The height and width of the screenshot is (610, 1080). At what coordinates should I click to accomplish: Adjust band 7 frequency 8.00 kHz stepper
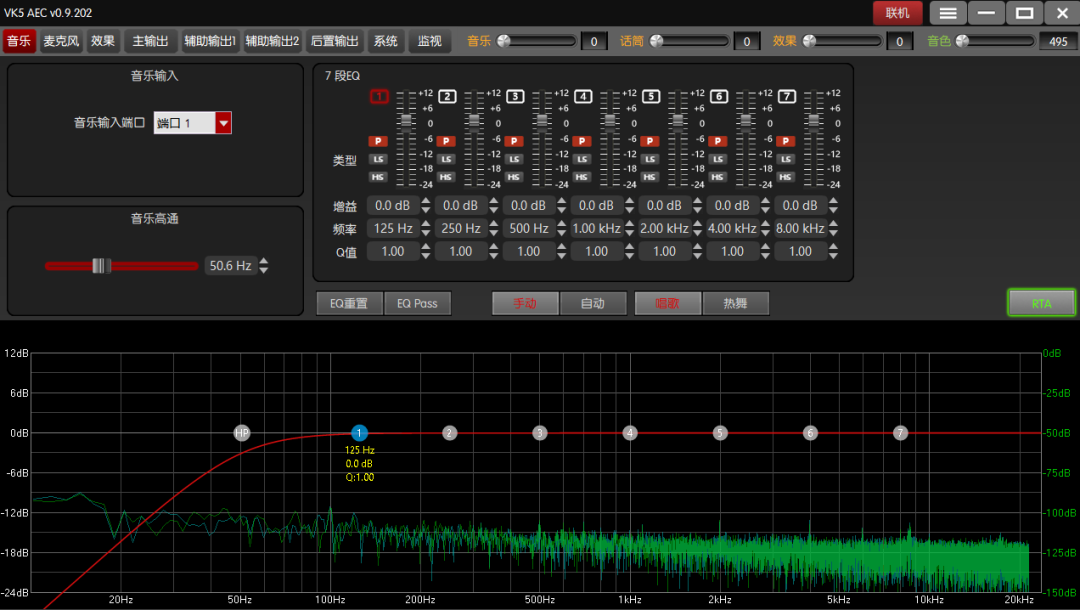(833, 229)
